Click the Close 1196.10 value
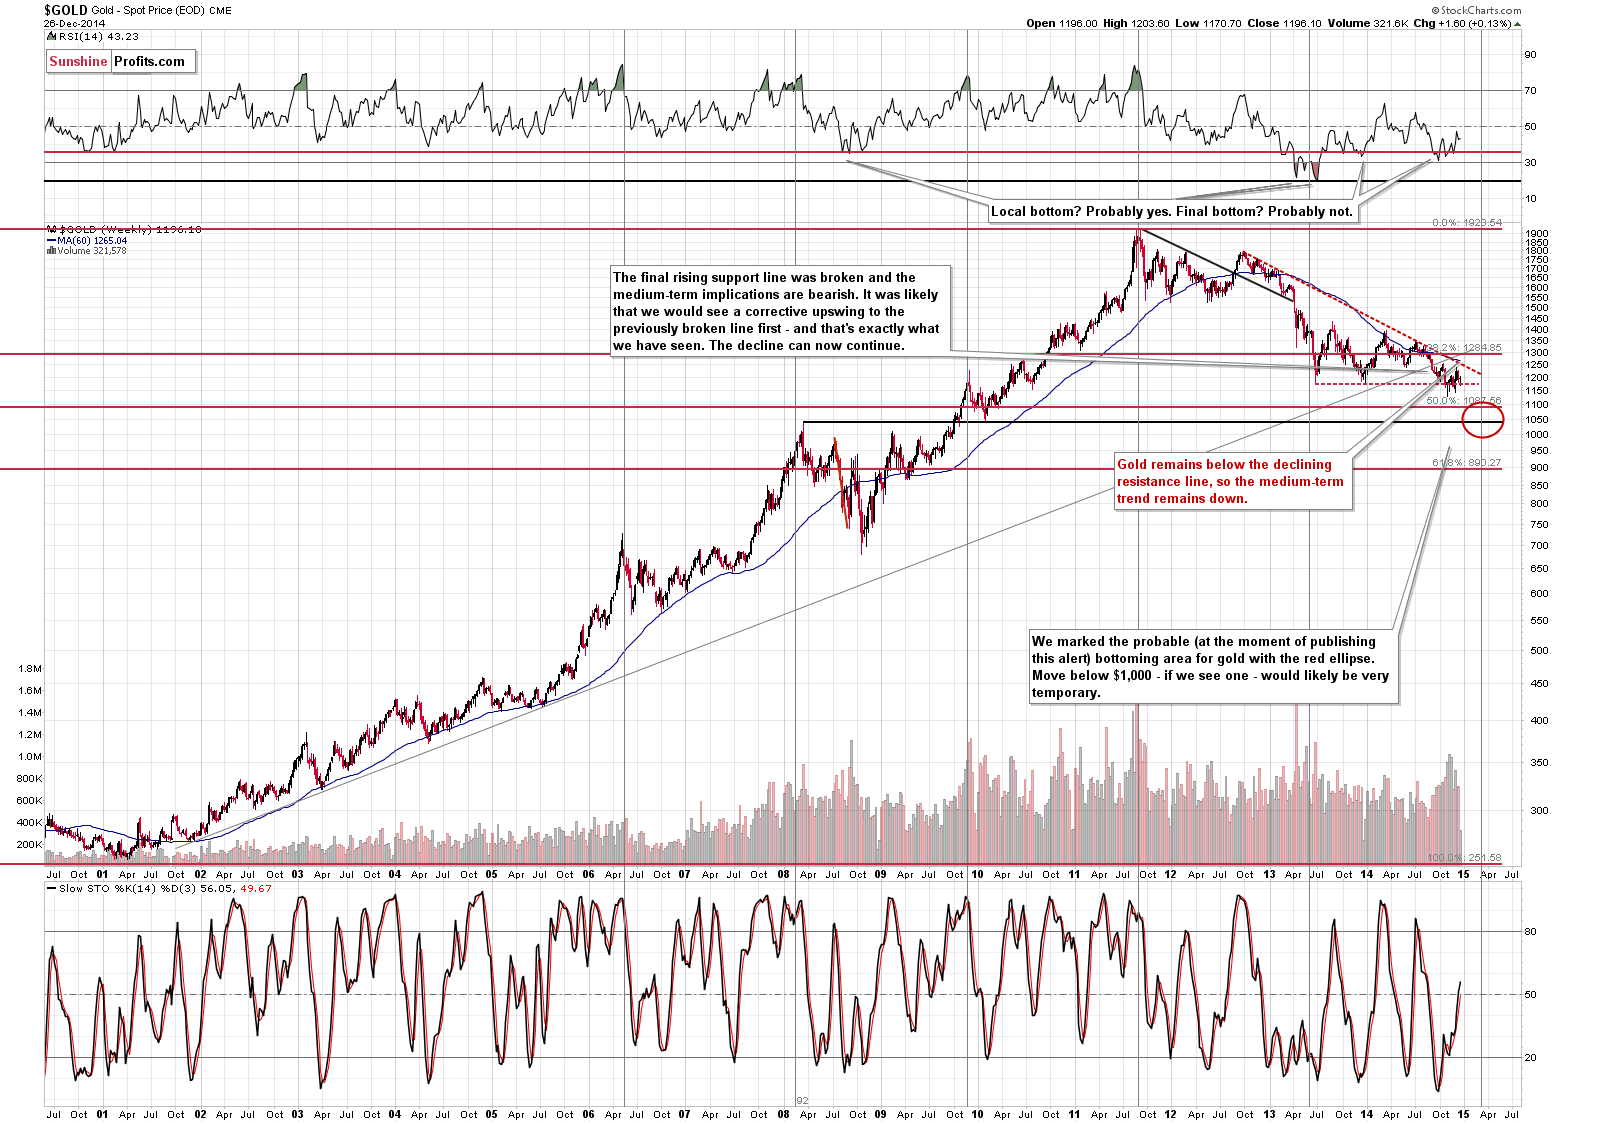 pyautogui.click(x=1283, y=23)
